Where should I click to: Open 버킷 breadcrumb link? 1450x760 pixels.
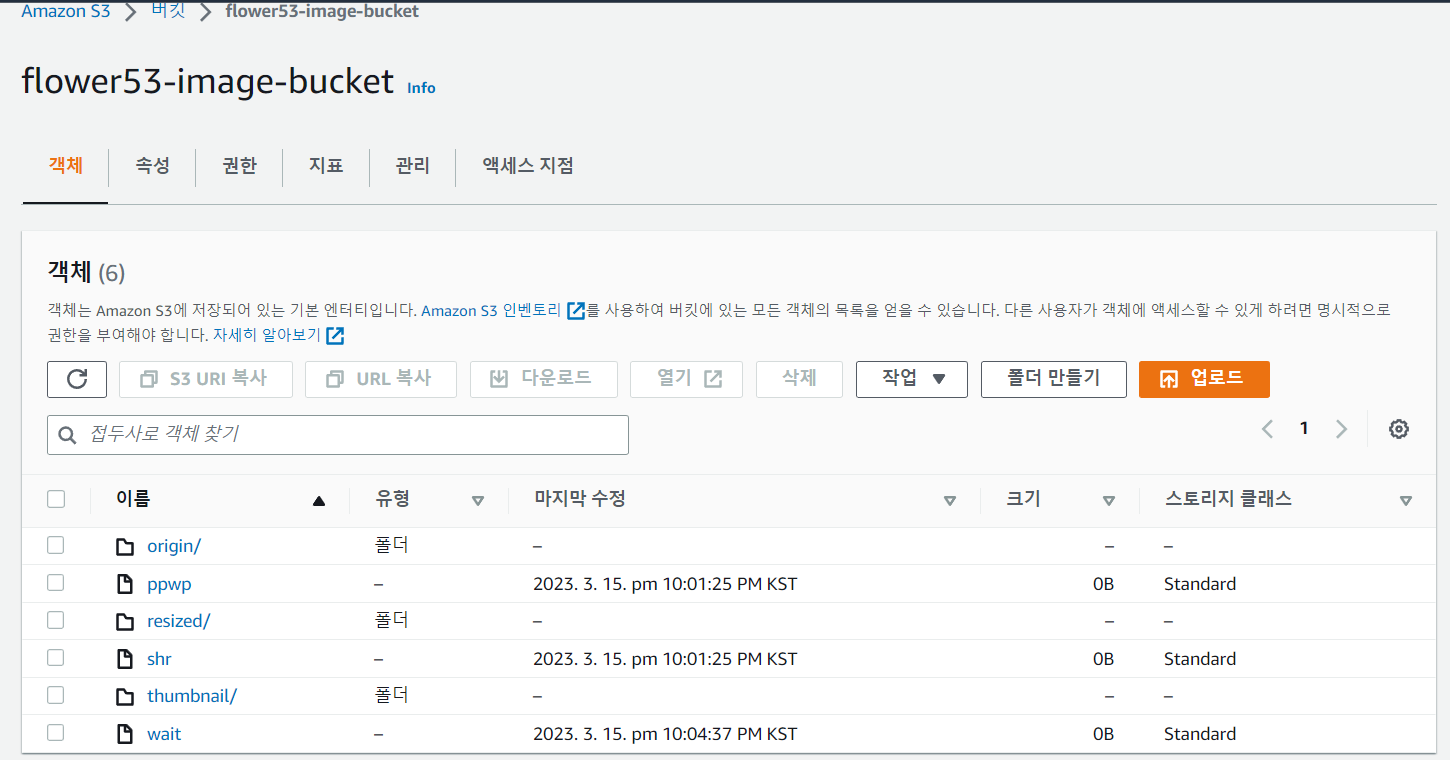[168, 12]
